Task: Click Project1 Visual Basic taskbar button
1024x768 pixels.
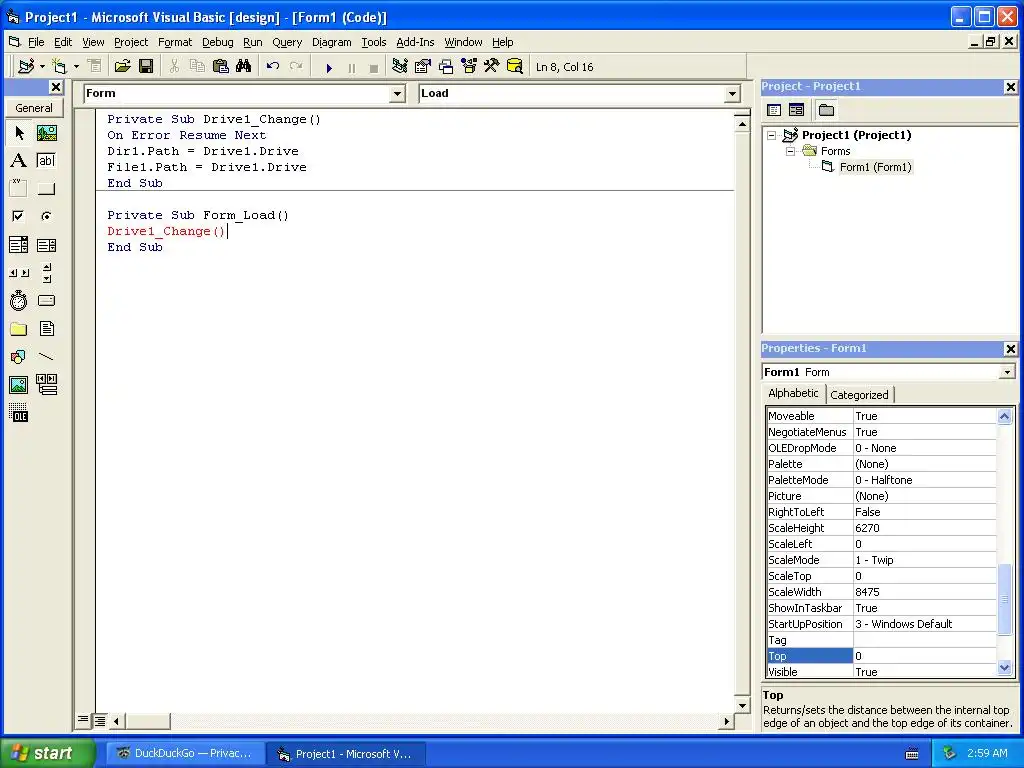Action: [345, 754]
